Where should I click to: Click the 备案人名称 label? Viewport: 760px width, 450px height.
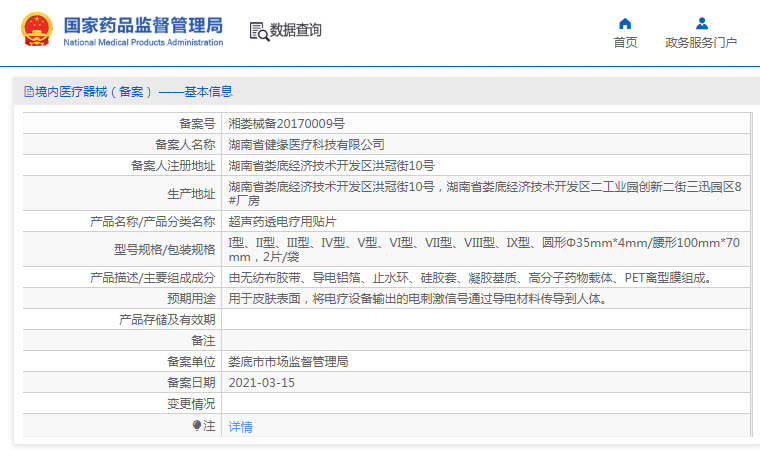185,145
